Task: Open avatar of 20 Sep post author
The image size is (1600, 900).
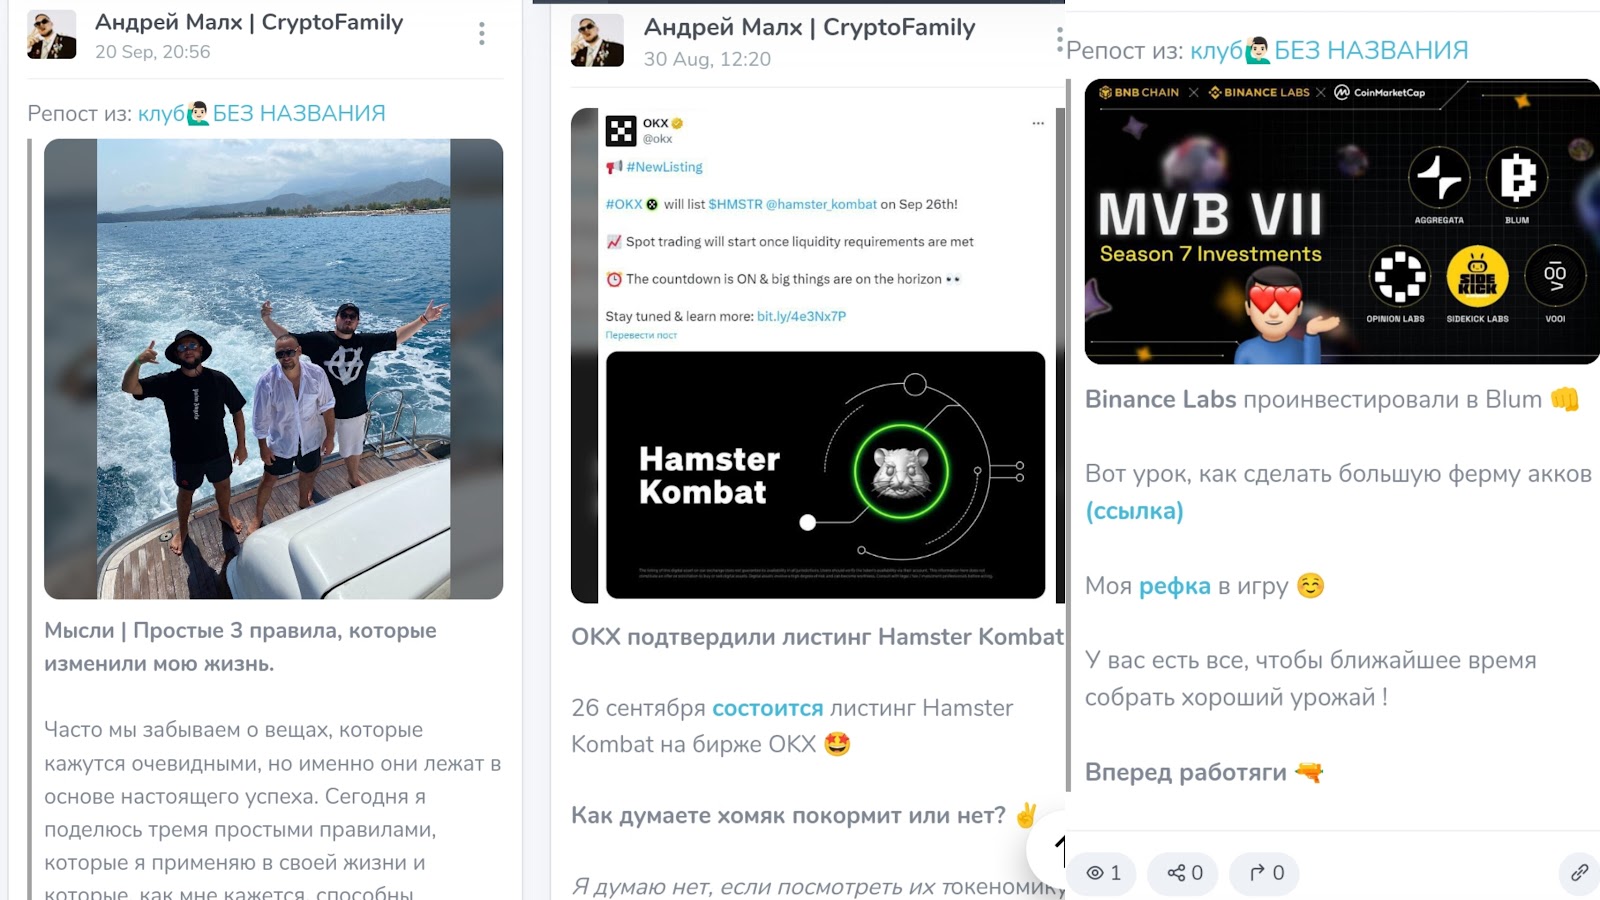Action: (52, 35)
